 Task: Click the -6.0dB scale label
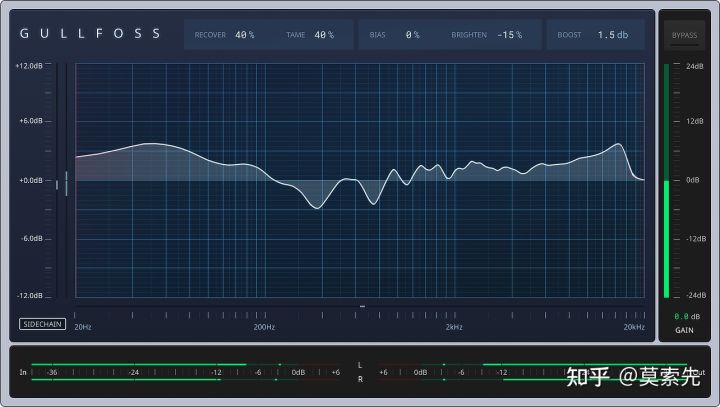coord(32,238)
